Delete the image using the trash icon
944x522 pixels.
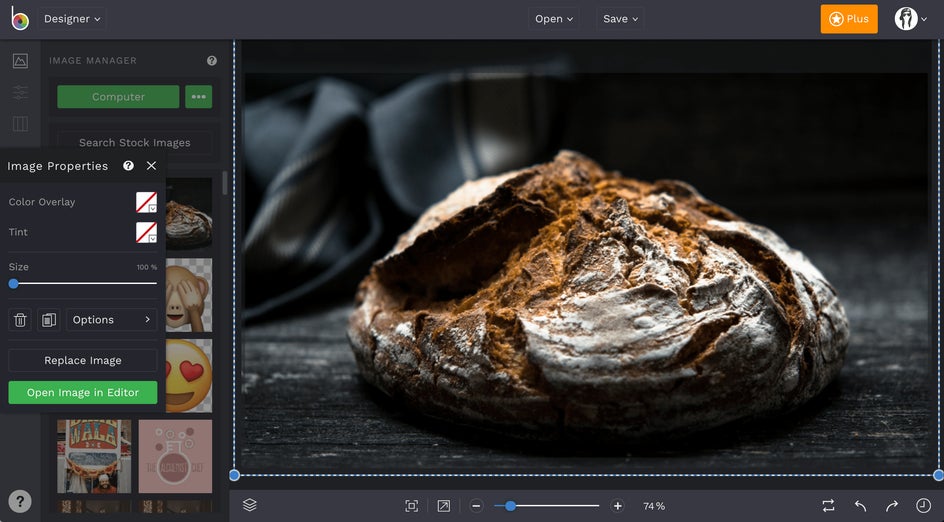coord(20,320)
